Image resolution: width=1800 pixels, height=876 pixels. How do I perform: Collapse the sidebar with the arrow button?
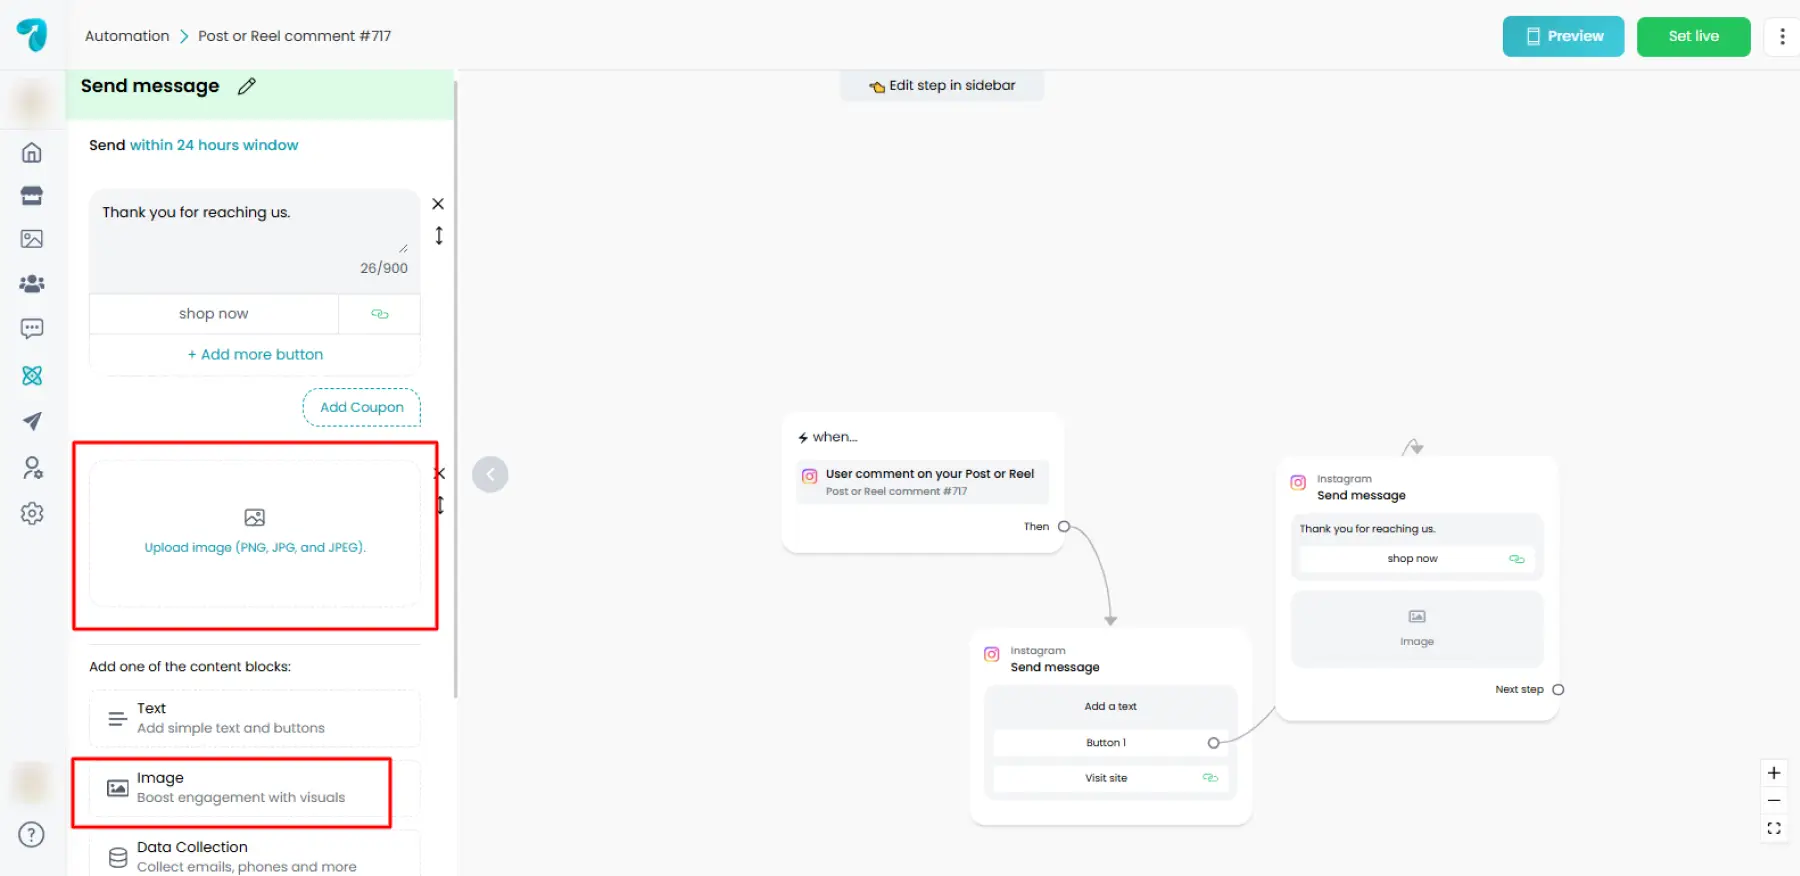click(490, 474)
